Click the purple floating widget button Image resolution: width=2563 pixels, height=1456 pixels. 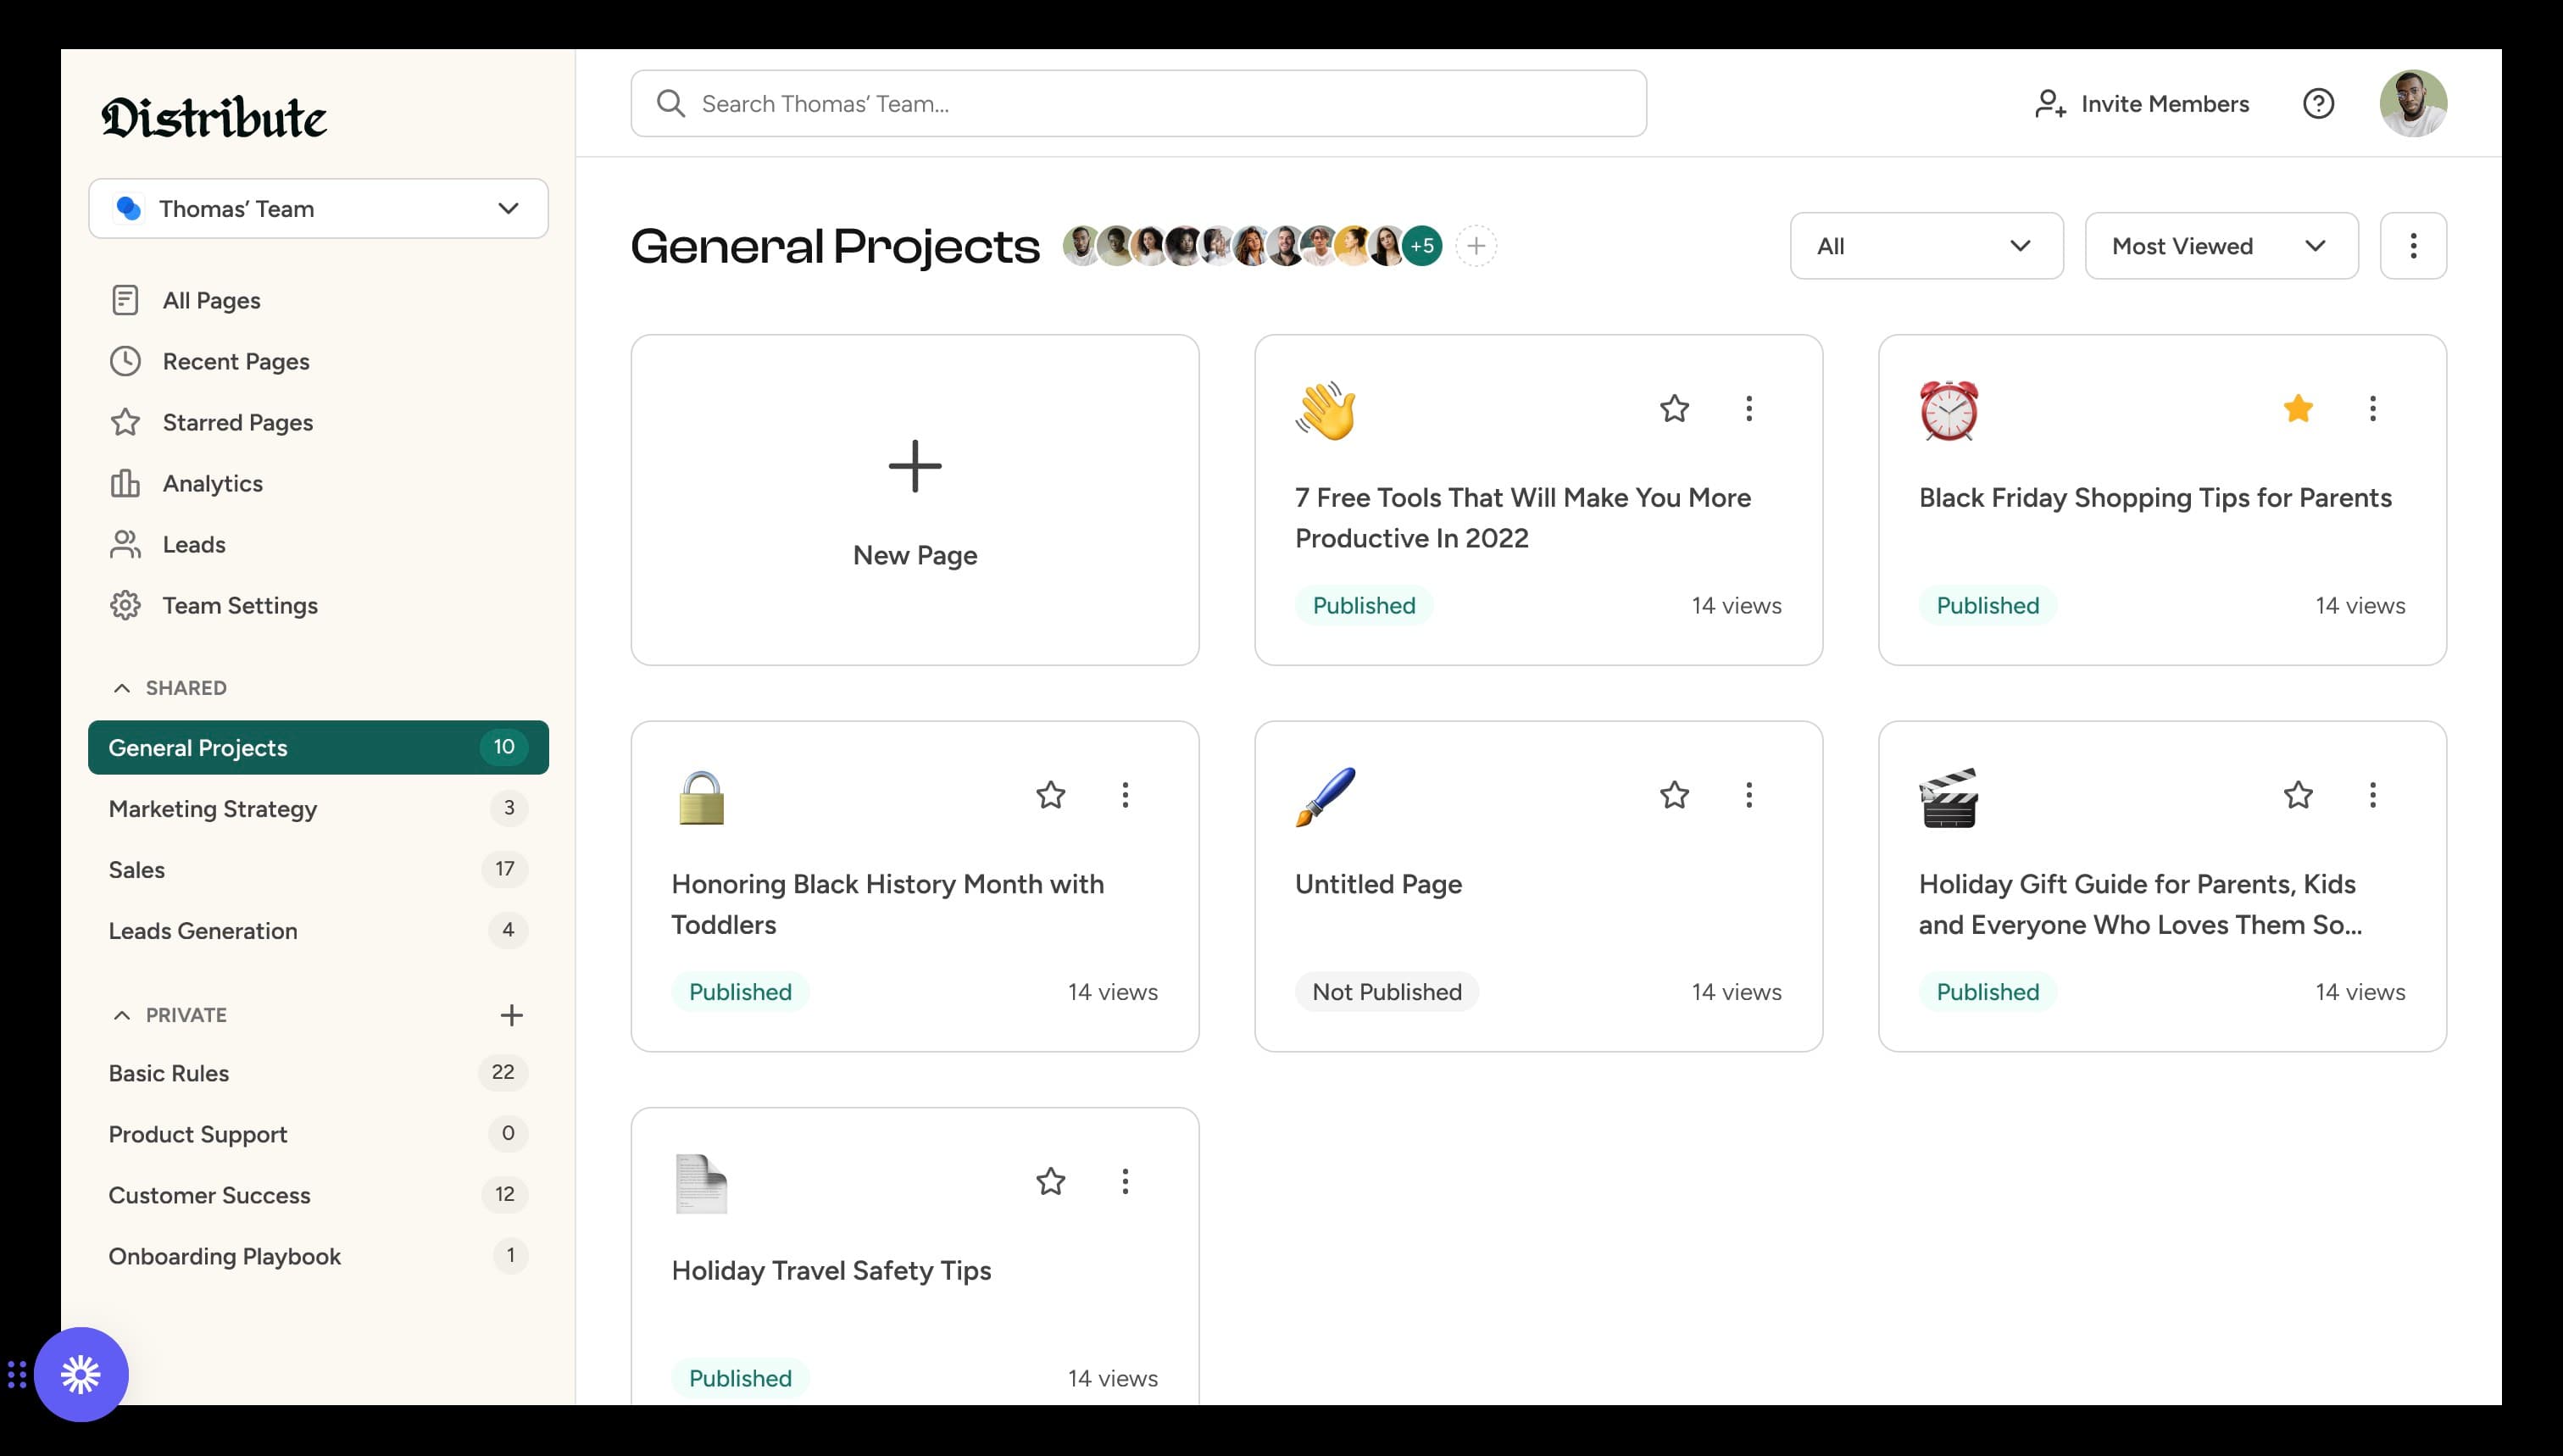[81, 1374]
